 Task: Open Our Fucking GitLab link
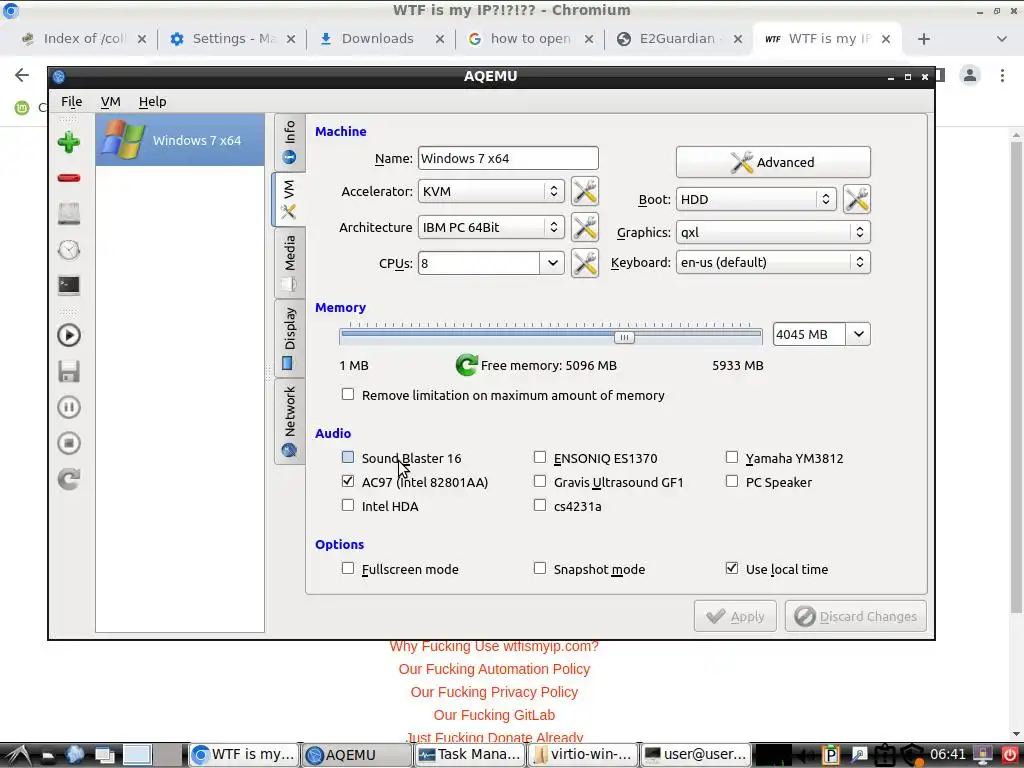pos(494,715)
